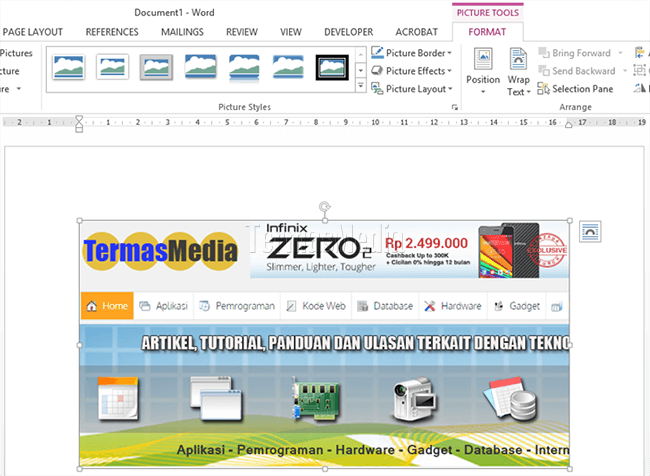Switch to the View tab
Viewport: 650px width, 476px height.
[291, 32]
